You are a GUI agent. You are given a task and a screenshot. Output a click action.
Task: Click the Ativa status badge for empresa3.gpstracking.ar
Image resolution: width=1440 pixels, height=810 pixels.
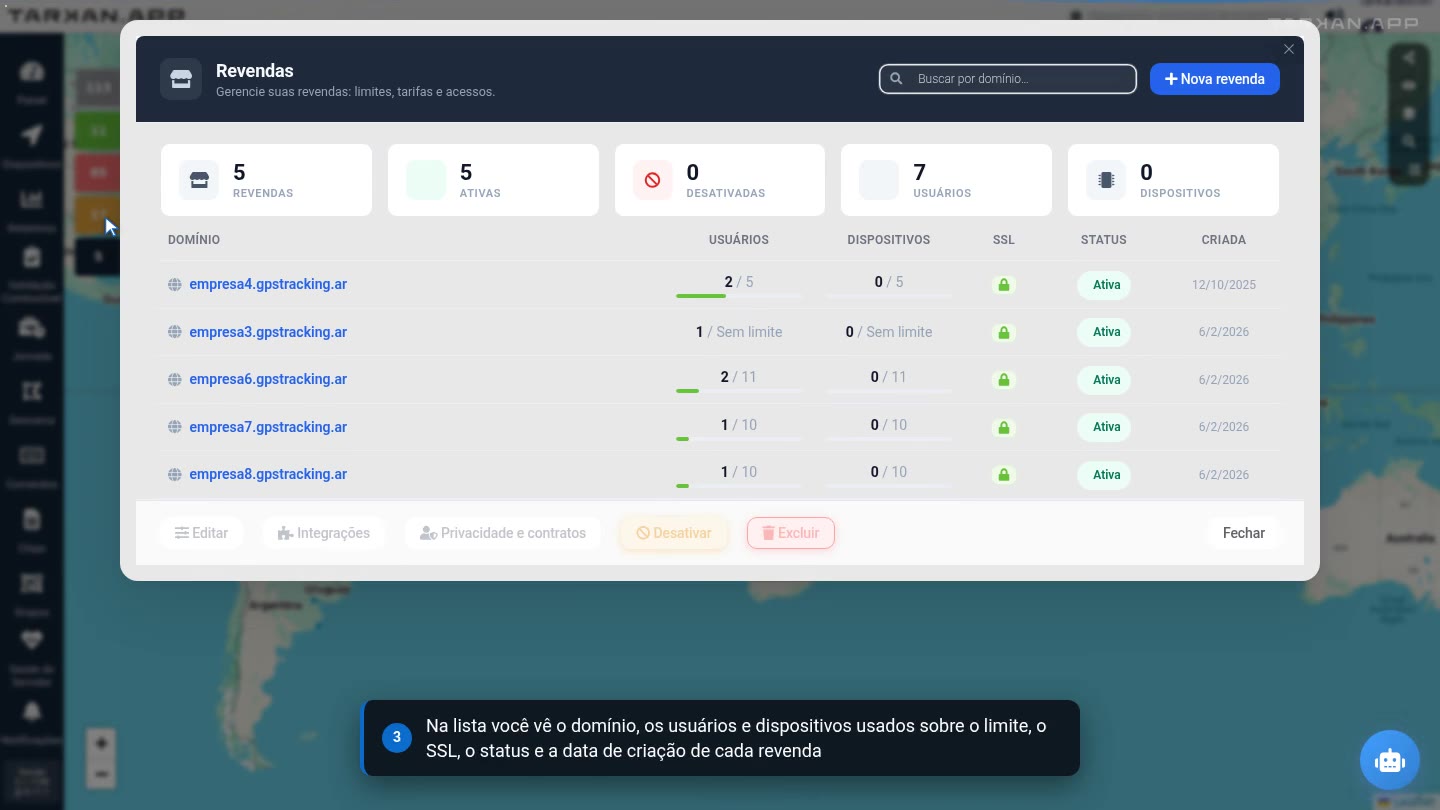pyautogui.click(x=1104, y=332)
